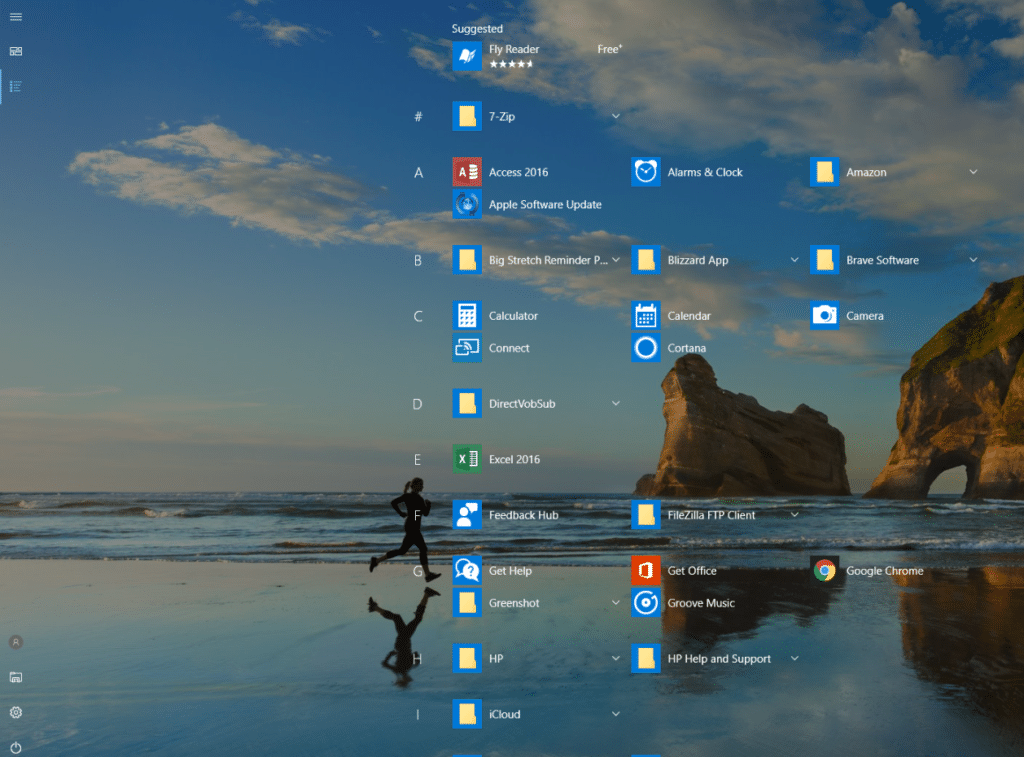Open the Feedback Hub icon
This screenshot has height=757, width=1024.
tap(467, 515)
